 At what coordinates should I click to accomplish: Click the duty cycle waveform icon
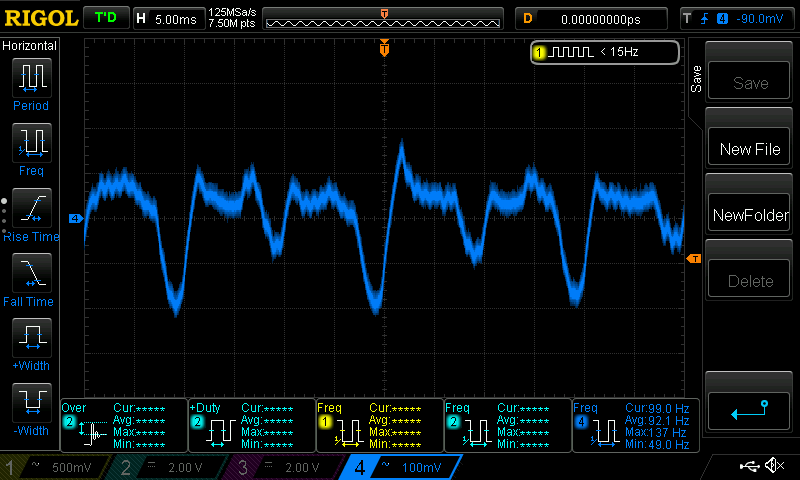tap(221, 433)
